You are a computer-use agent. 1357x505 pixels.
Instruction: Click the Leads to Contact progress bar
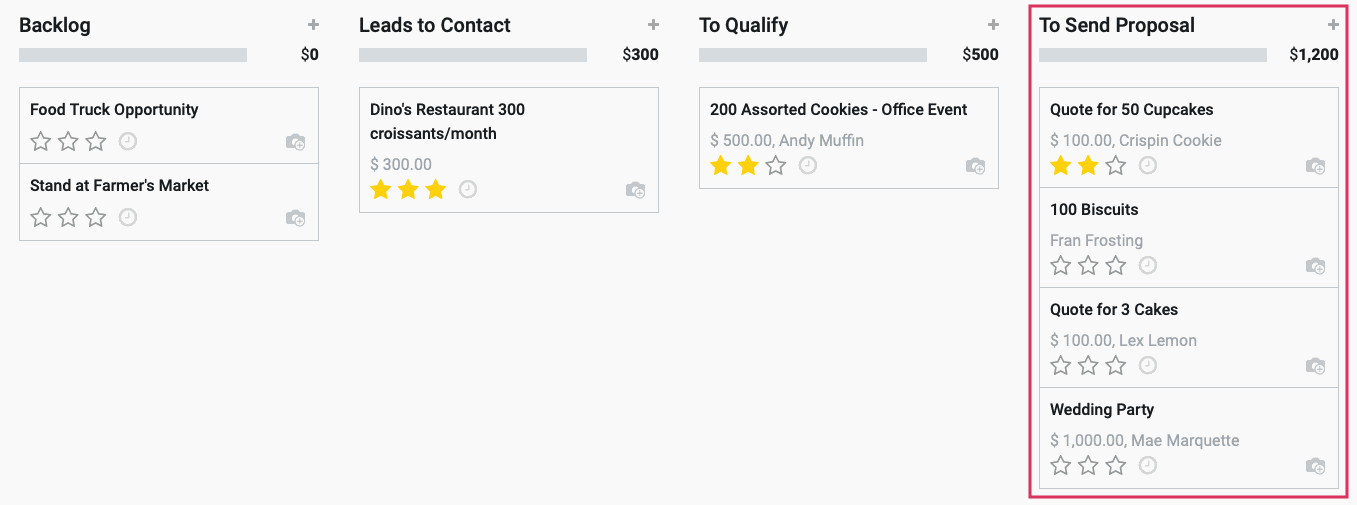pos(473,55)
